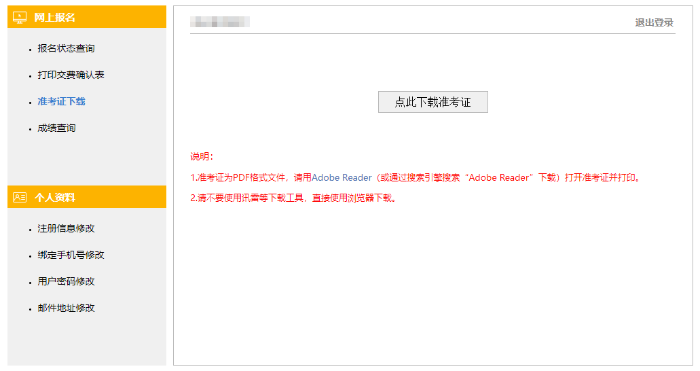Open the 打印交费确认表 page

tap(71, 75)
